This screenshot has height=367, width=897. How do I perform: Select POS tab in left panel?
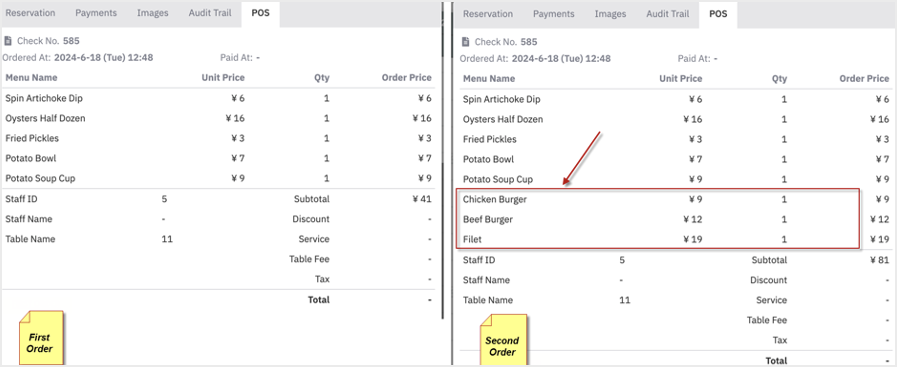click(x=260, y=13)
